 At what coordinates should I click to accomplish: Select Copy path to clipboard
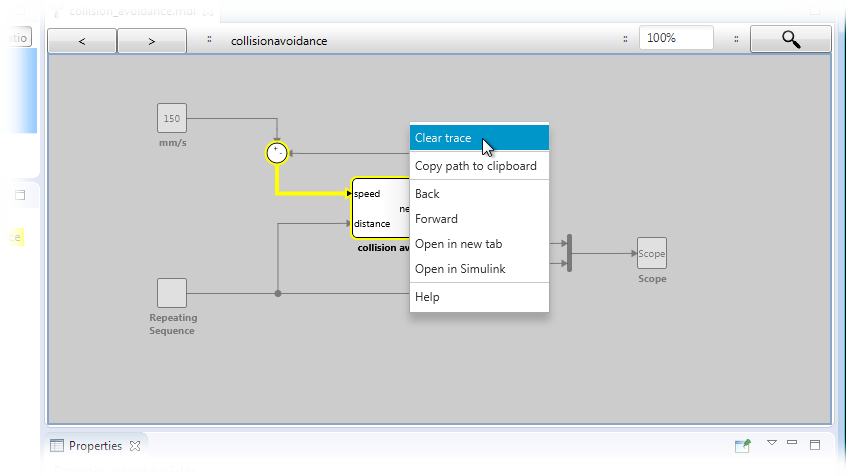[x=476, y=166]
